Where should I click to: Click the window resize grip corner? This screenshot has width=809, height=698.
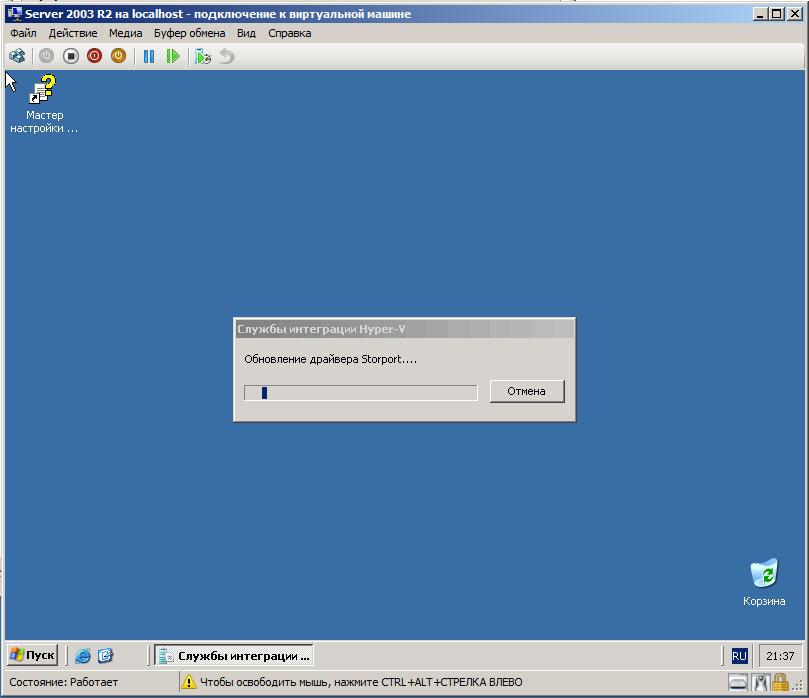pos(798,685)
